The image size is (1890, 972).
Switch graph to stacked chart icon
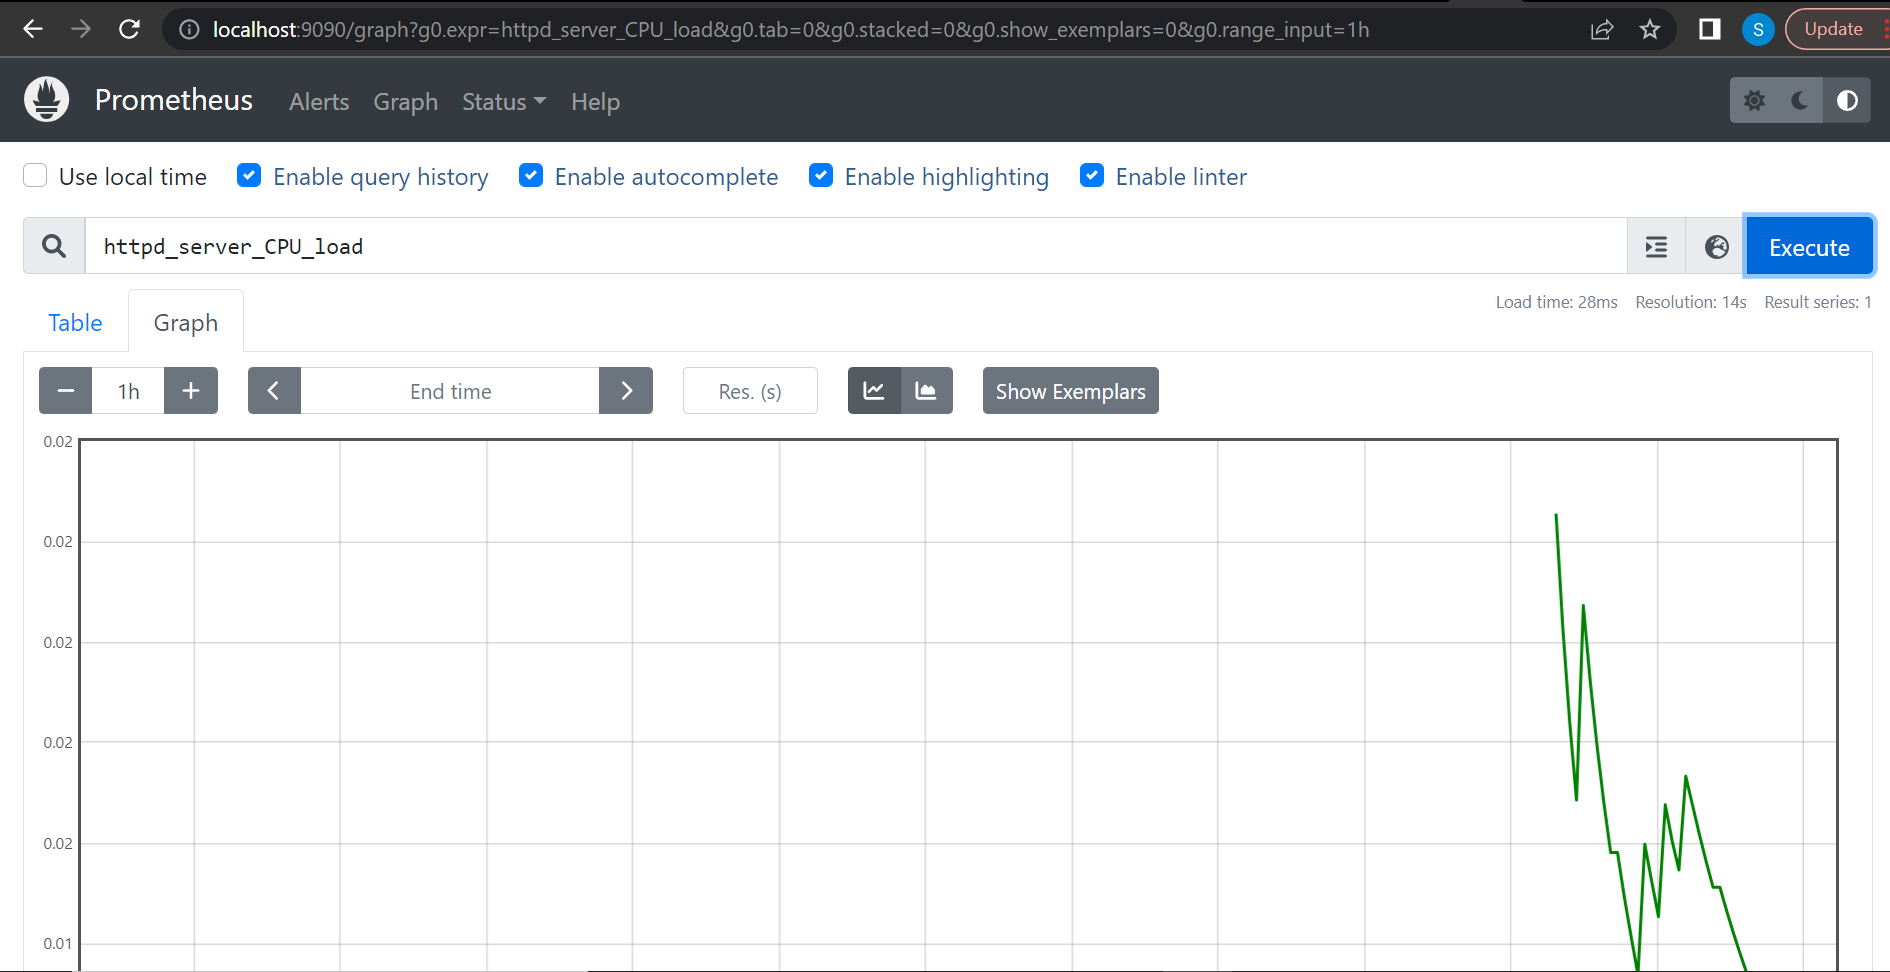click(926, 390)
